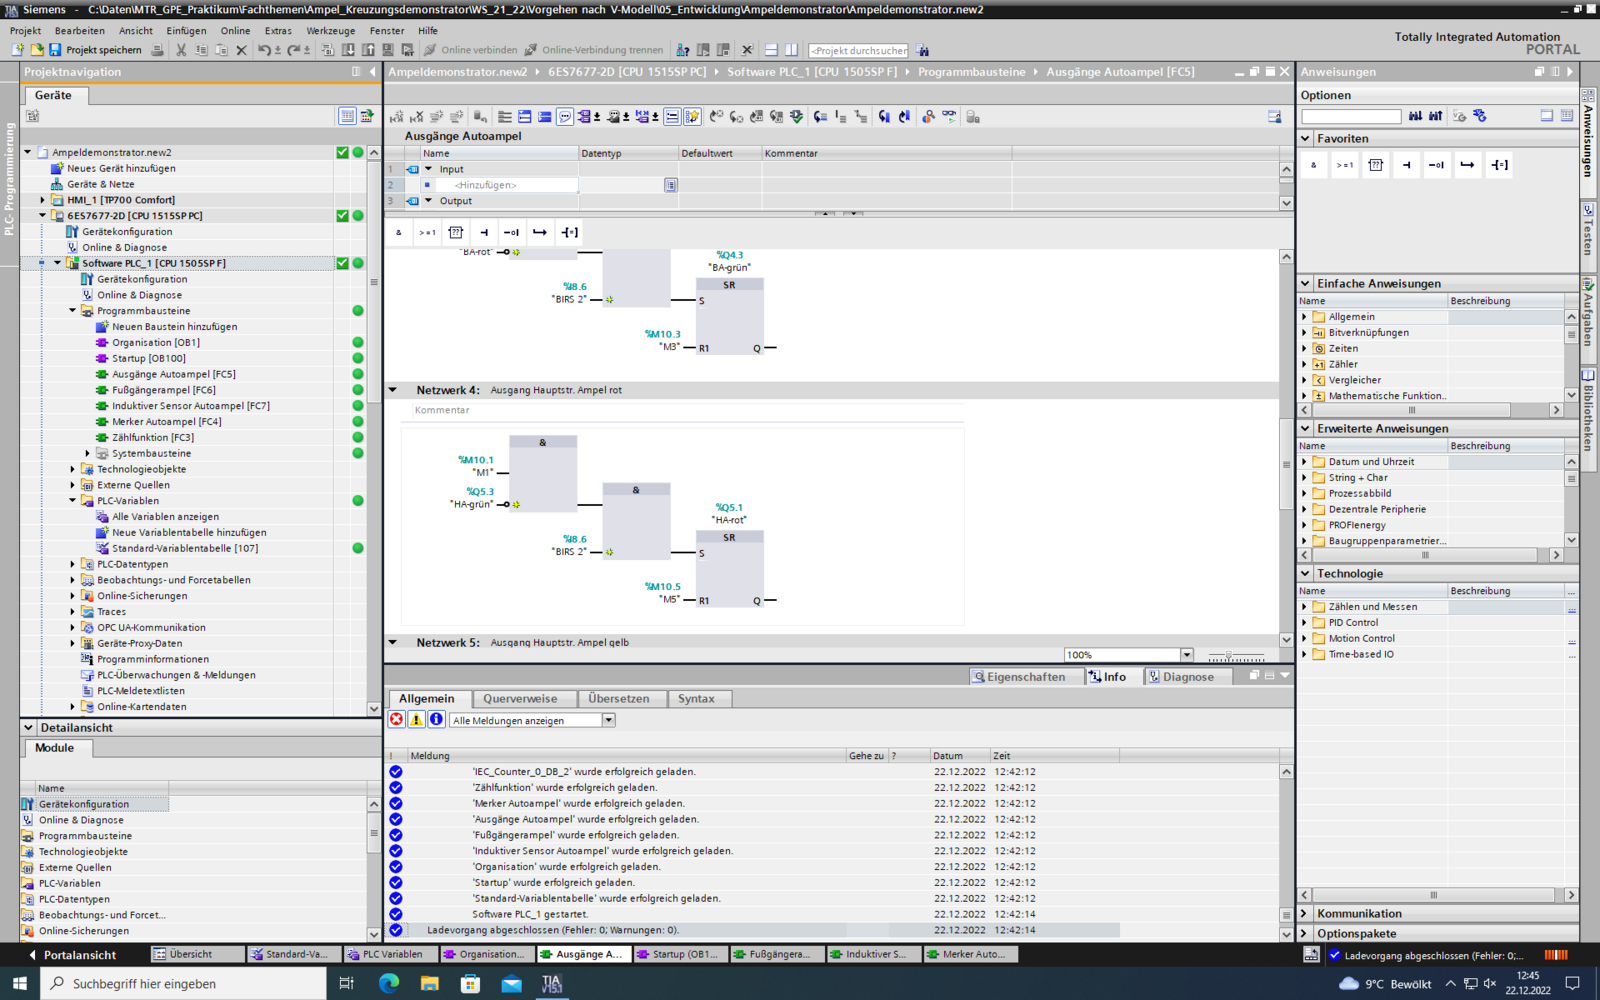Click the Projekt speichern save icon

tap(56, 50)
